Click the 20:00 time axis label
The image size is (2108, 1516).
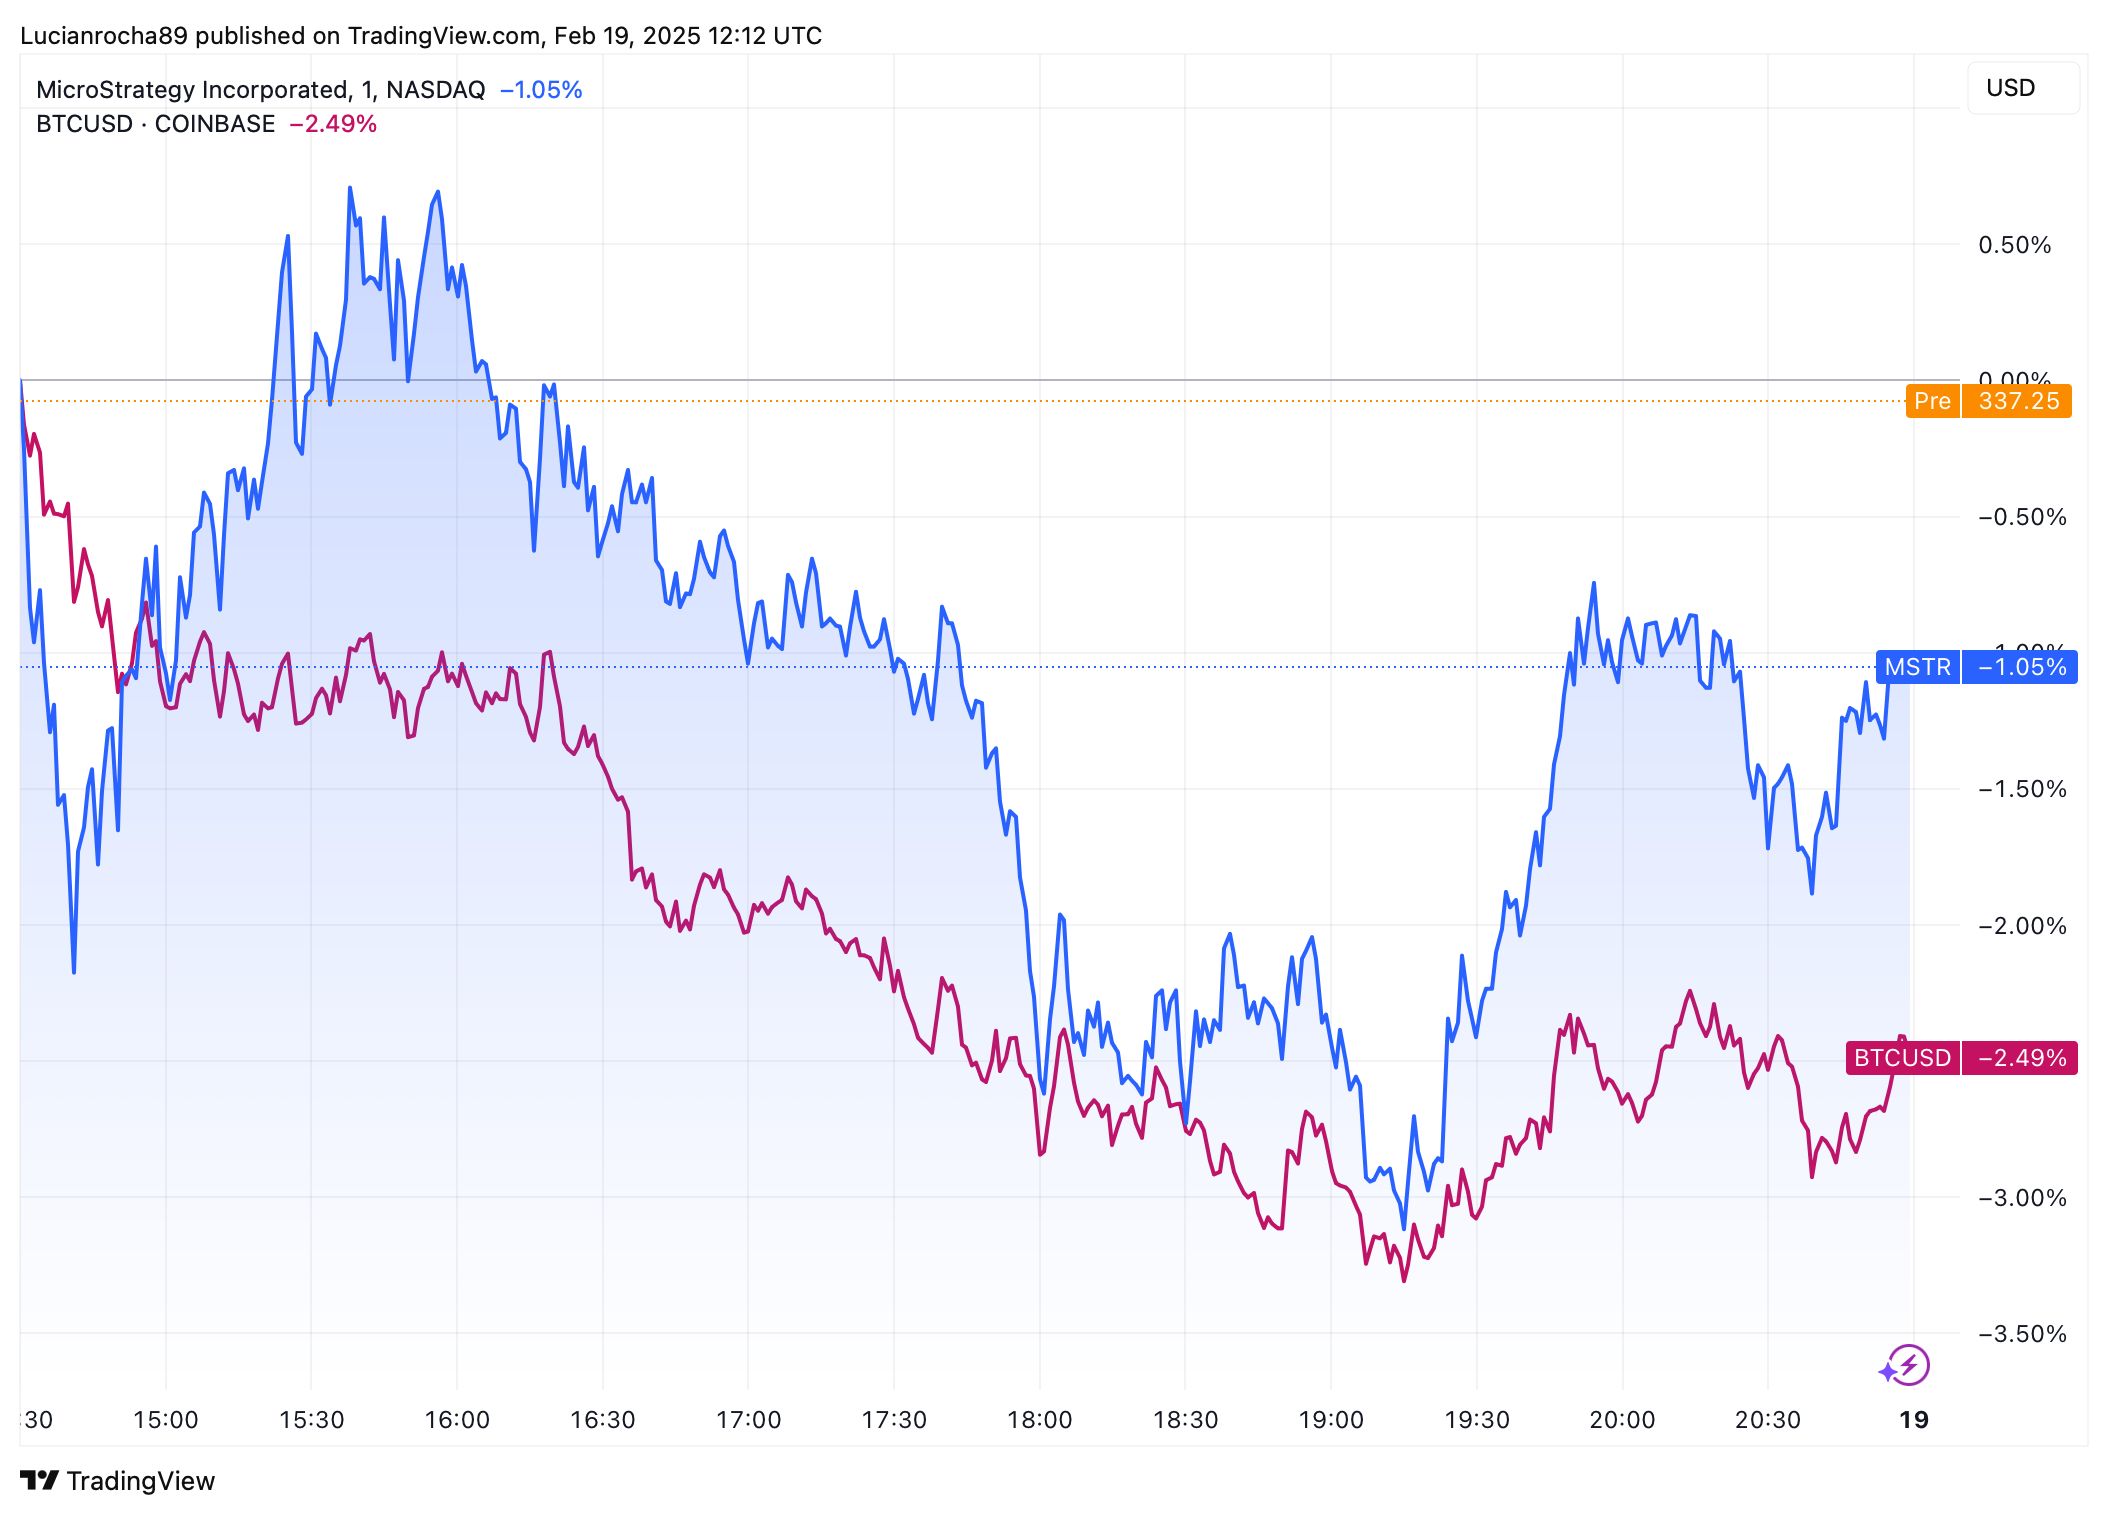1622,1420
